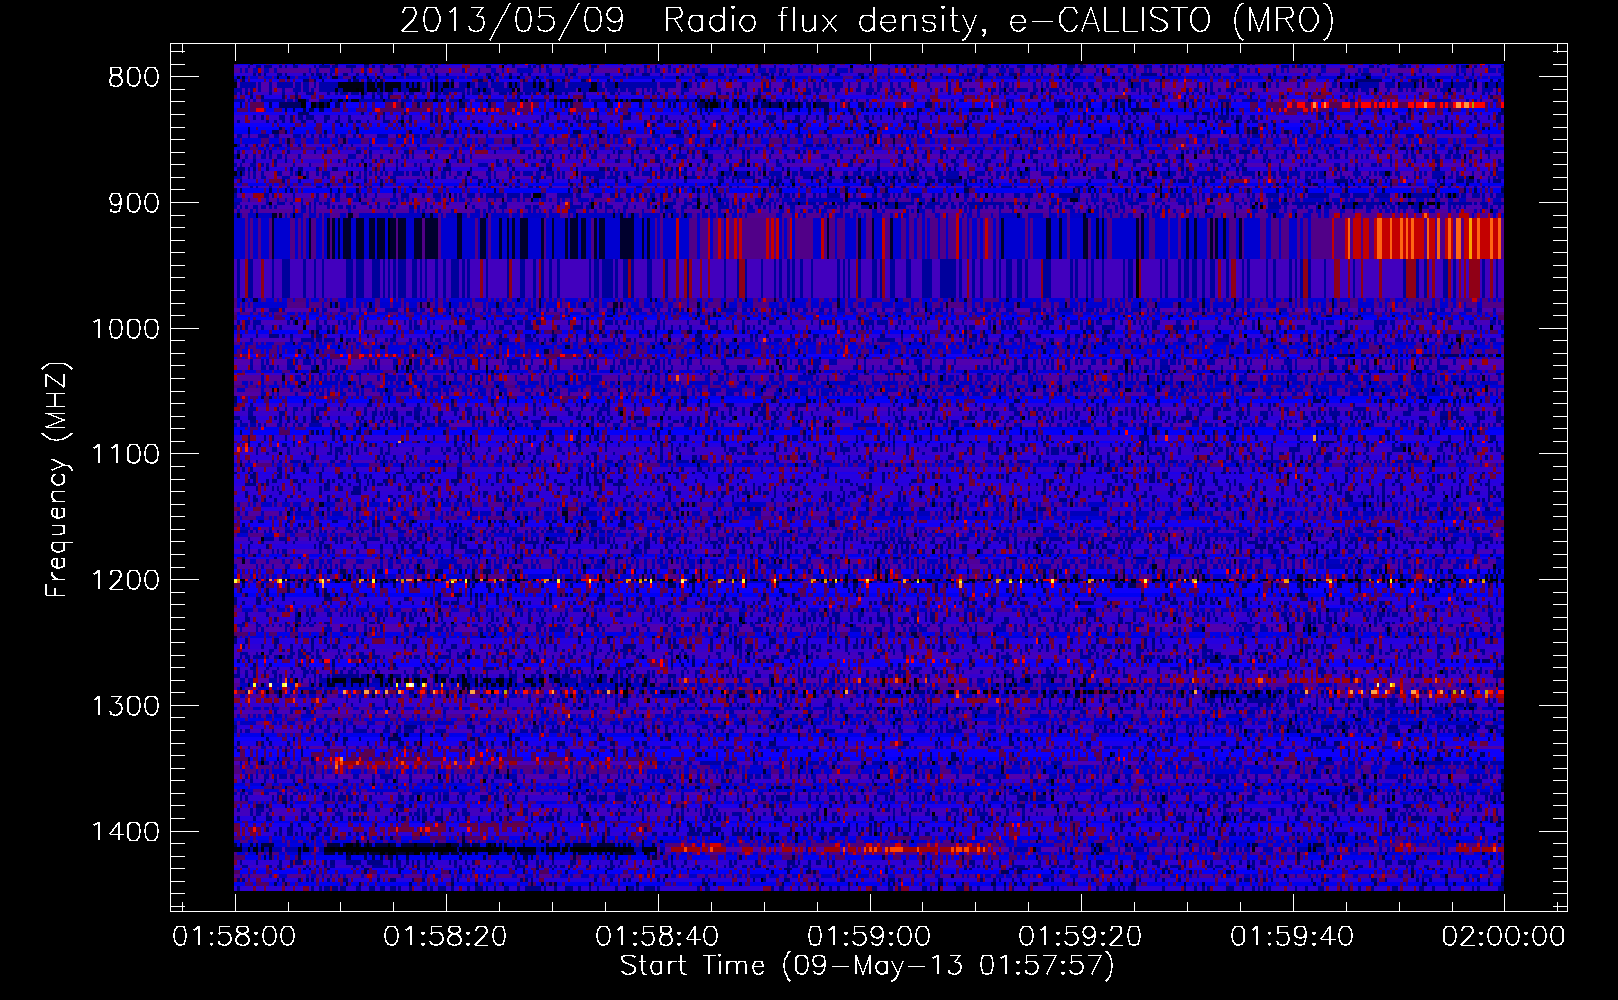Click the 800 frequency tick label

click(134, 78)
